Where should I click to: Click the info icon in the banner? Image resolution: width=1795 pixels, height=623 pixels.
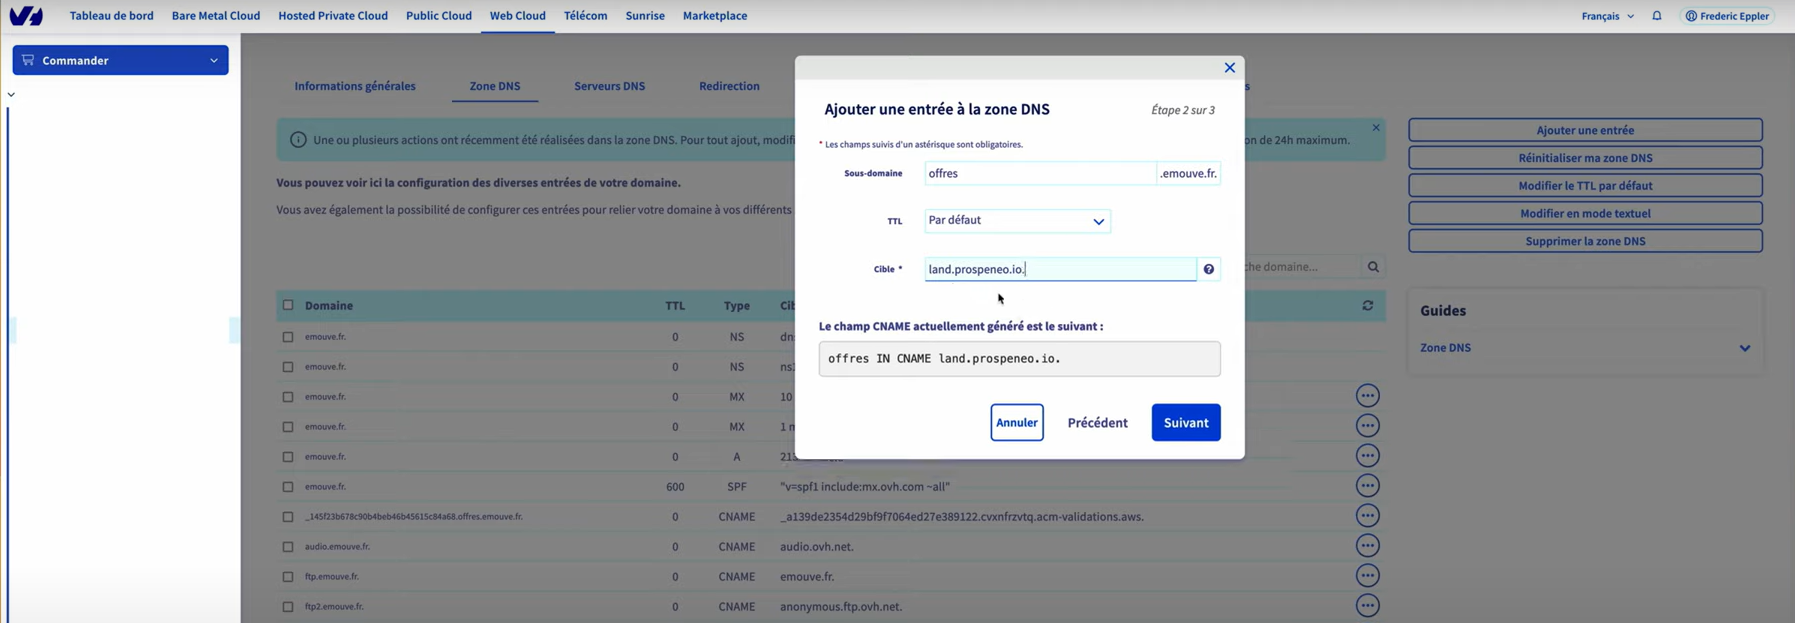pyautogui.click(x=298, y=140)
